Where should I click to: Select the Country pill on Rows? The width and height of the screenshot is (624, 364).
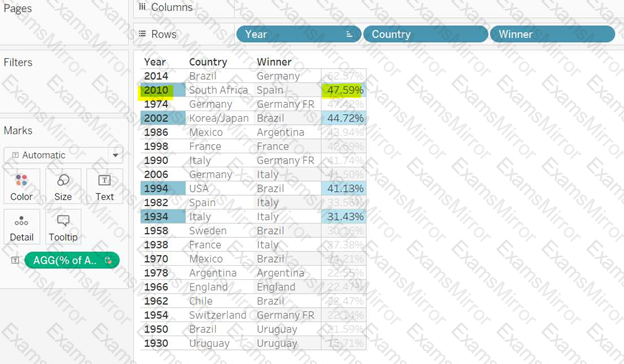pyautogui.click(x=425, y=34)
